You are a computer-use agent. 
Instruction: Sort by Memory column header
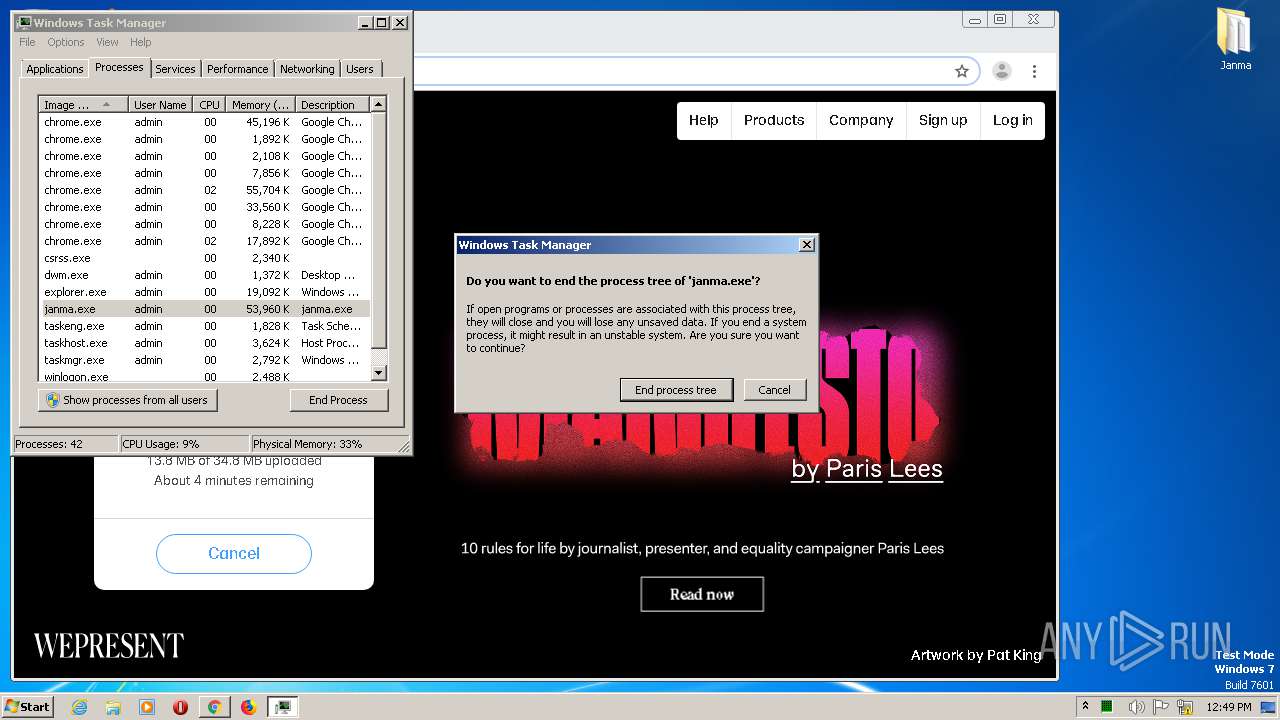point(261,104)
